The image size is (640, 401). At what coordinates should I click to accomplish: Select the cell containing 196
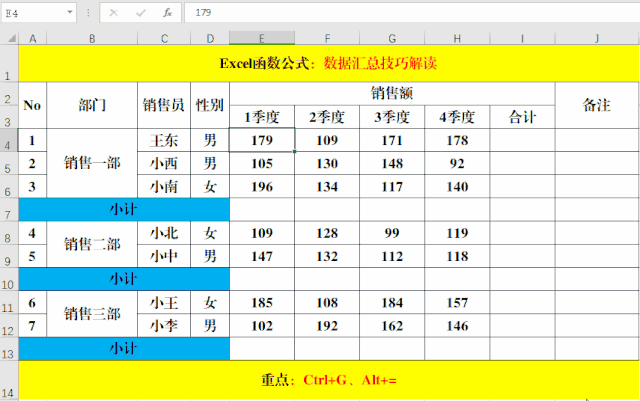(x=262, y=187)
